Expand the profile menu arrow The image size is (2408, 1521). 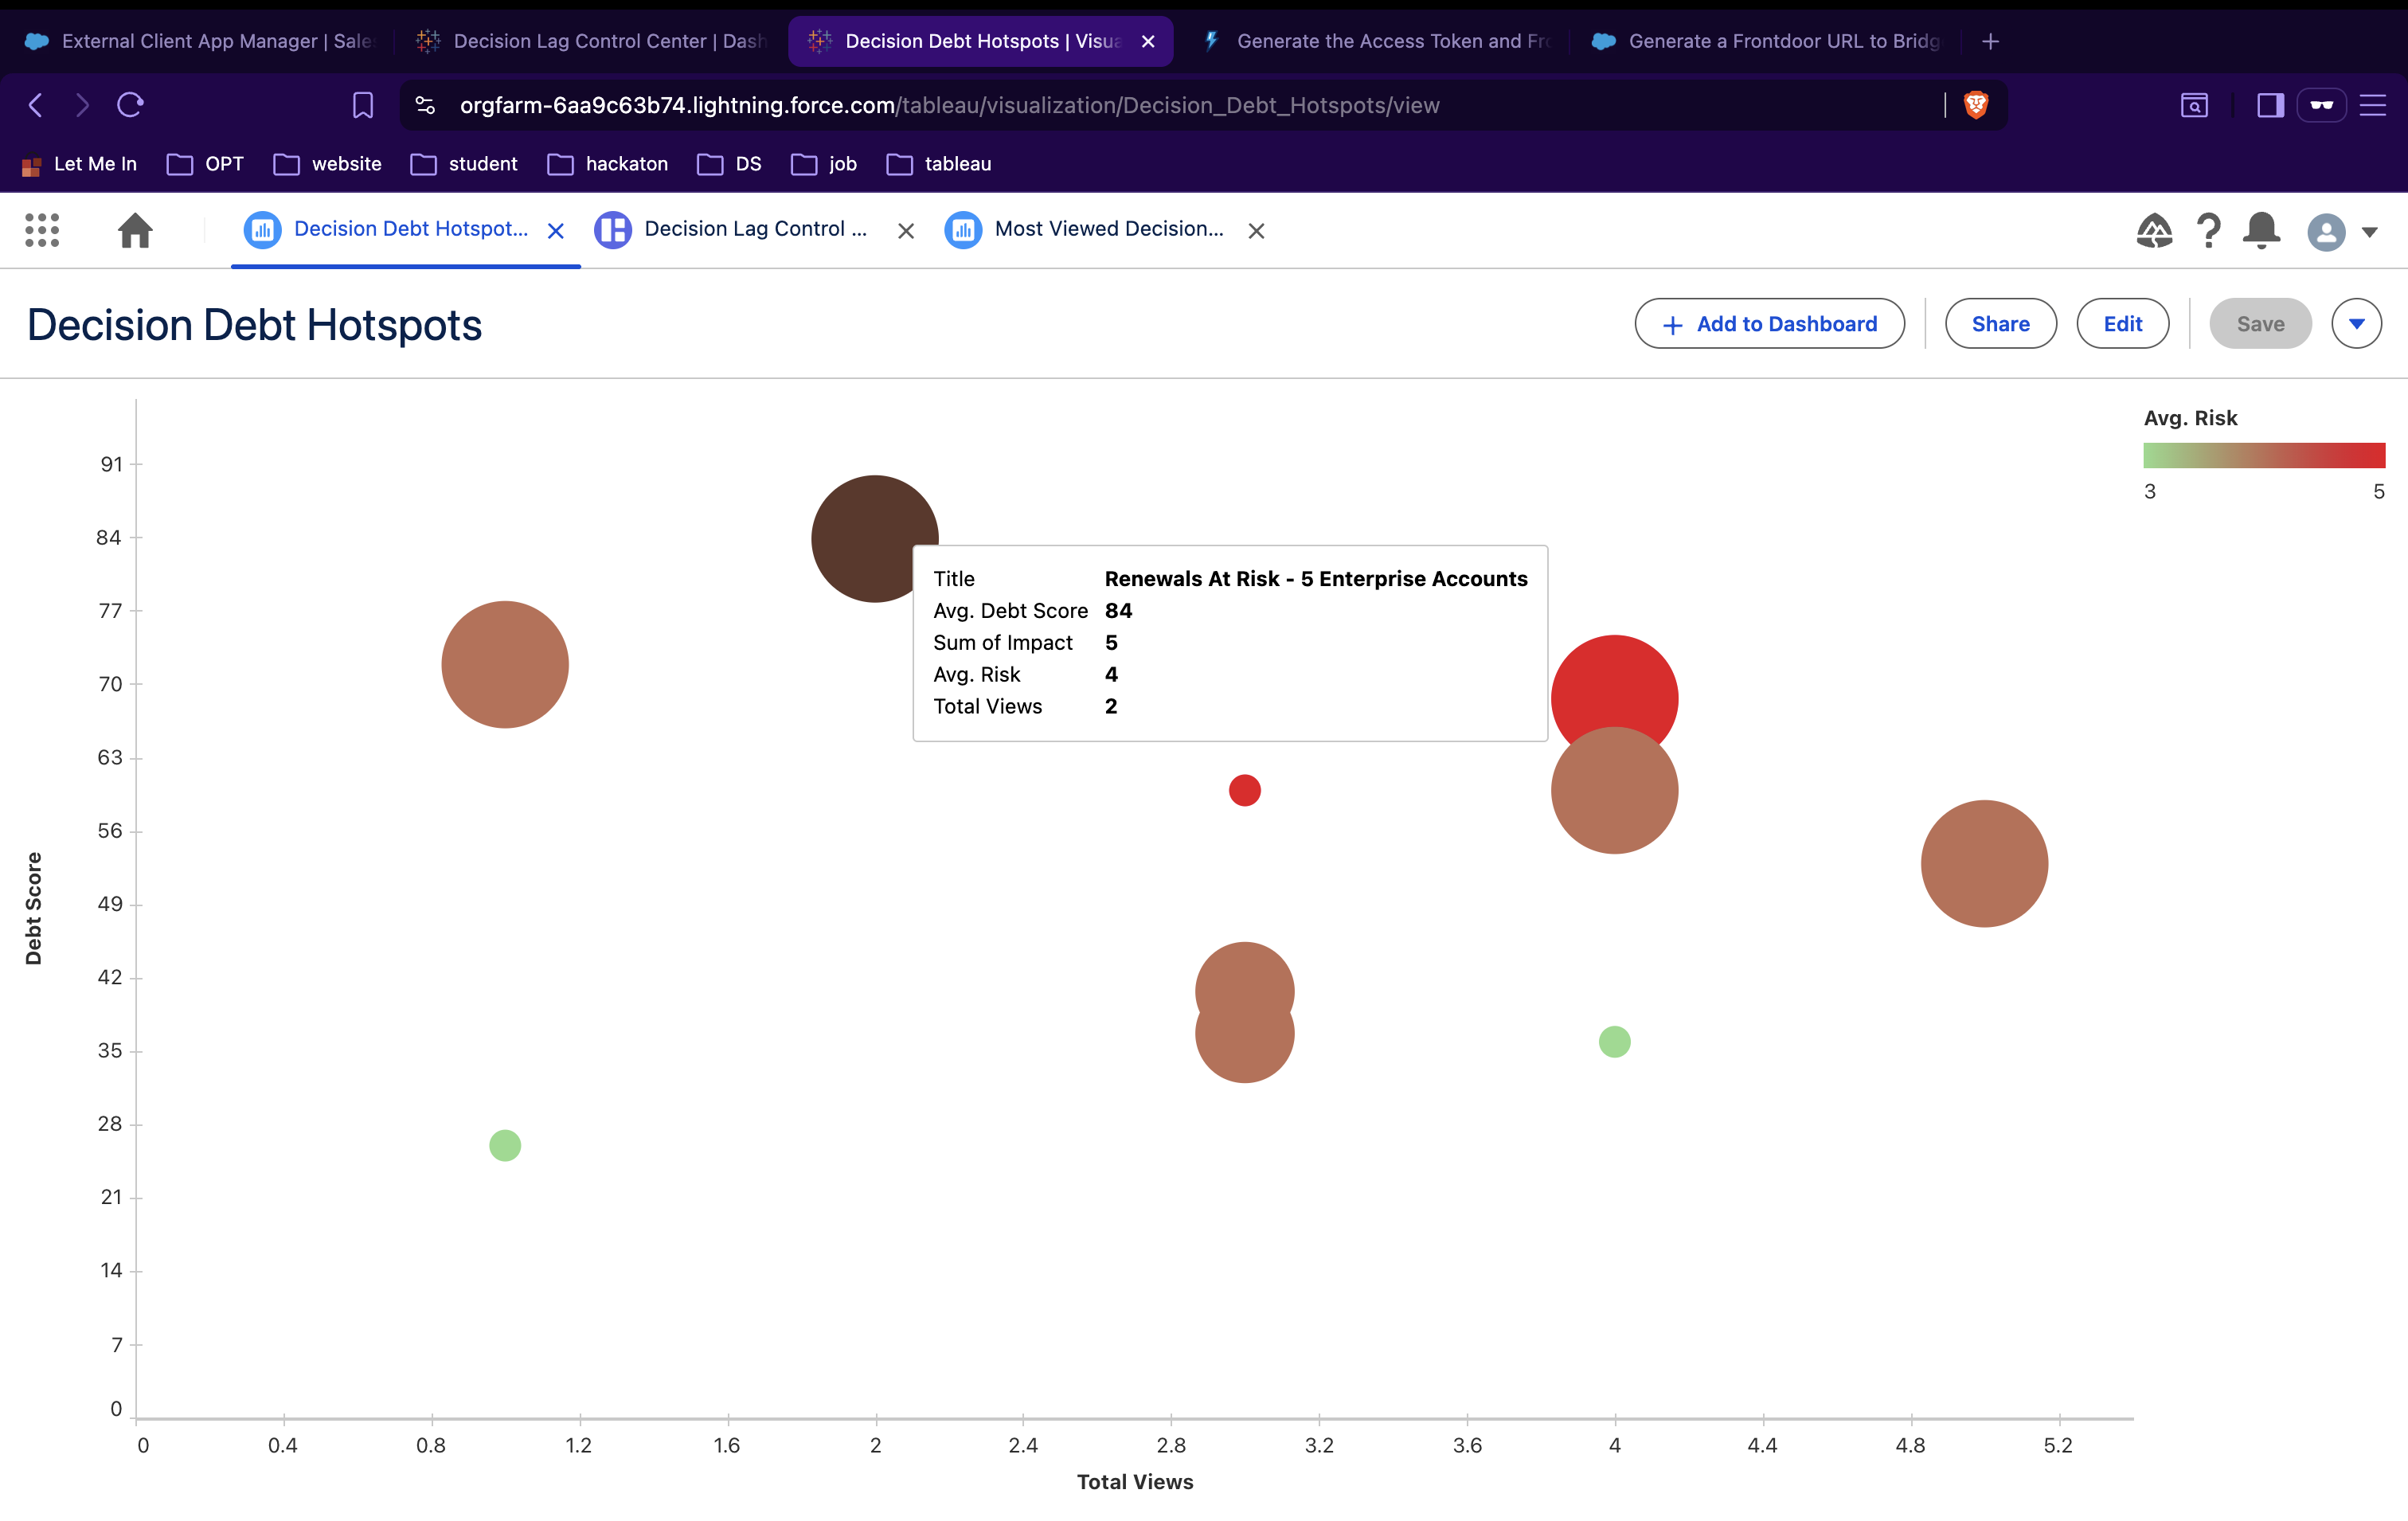point(2369,232)
